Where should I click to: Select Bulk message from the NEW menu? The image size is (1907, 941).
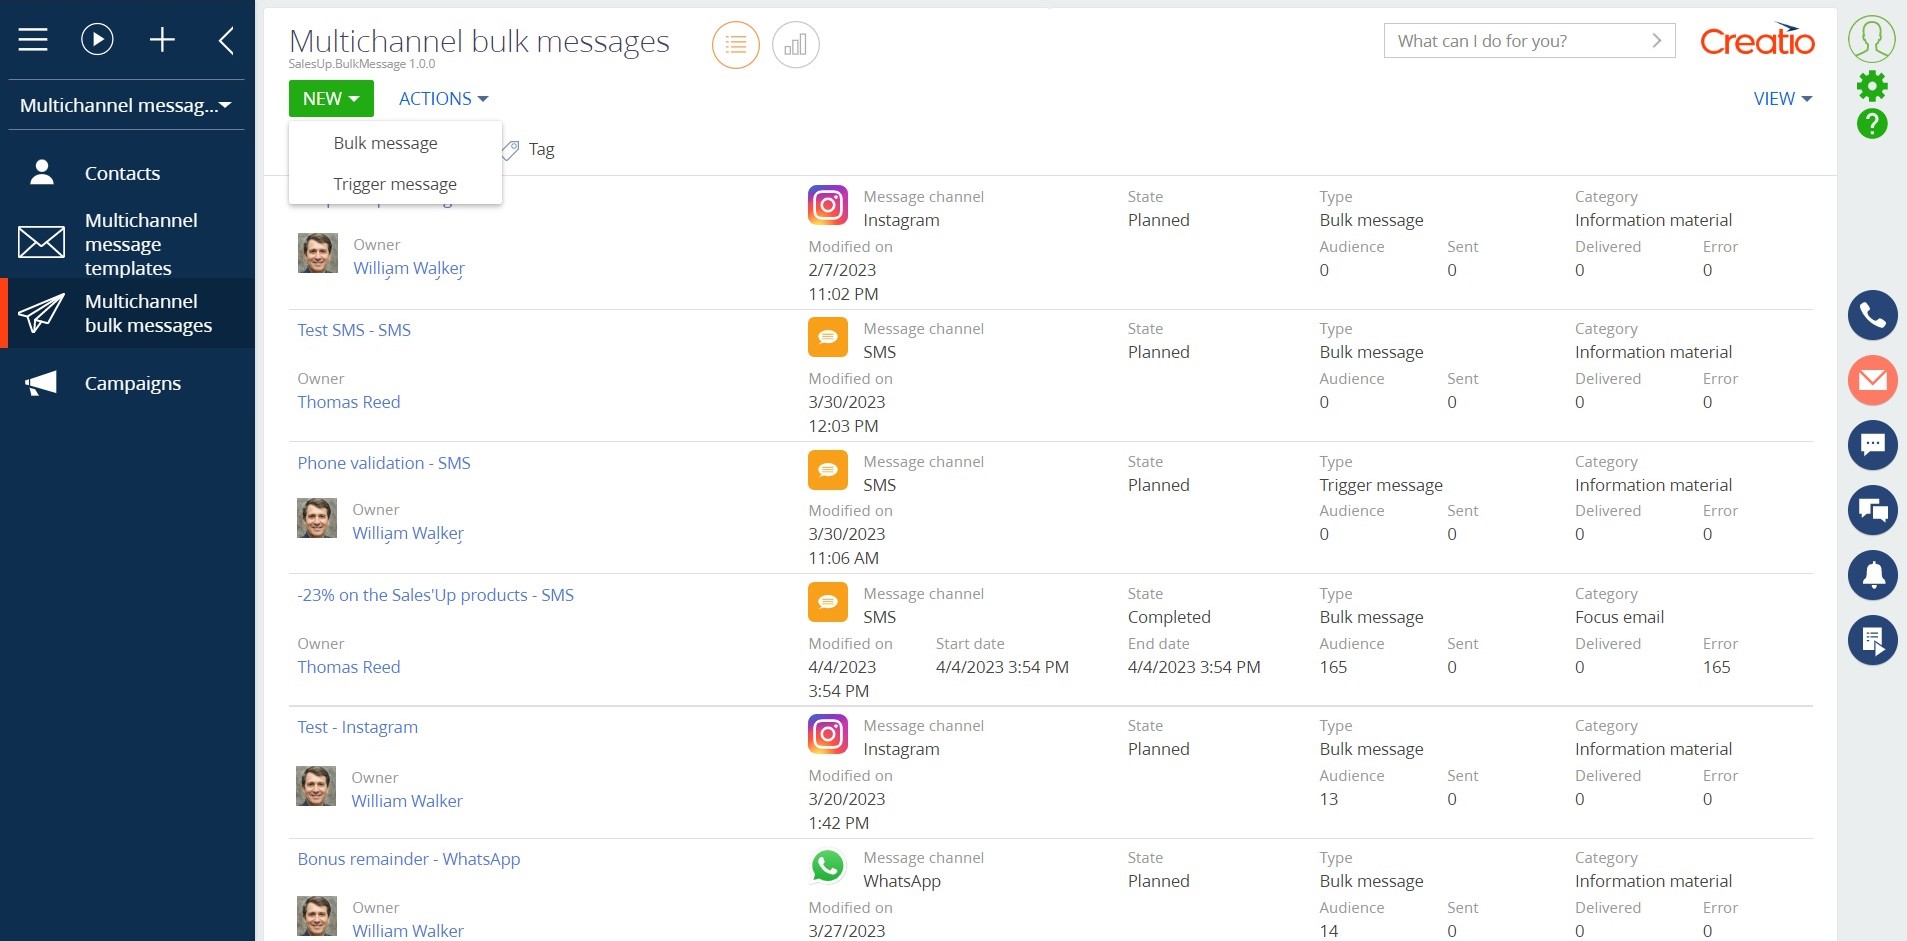point(384,142)
